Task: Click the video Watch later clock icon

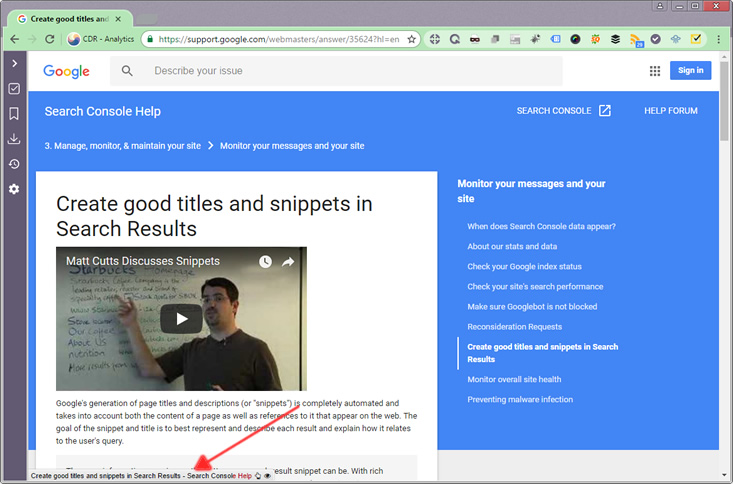Action: 265,261
